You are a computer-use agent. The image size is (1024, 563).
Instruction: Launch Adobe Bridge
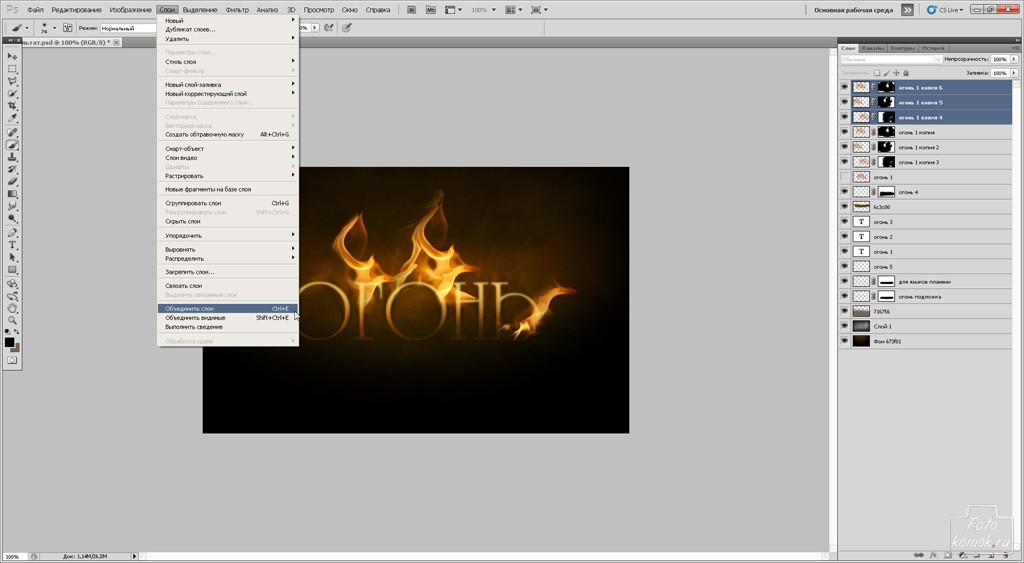coord(411,10)
